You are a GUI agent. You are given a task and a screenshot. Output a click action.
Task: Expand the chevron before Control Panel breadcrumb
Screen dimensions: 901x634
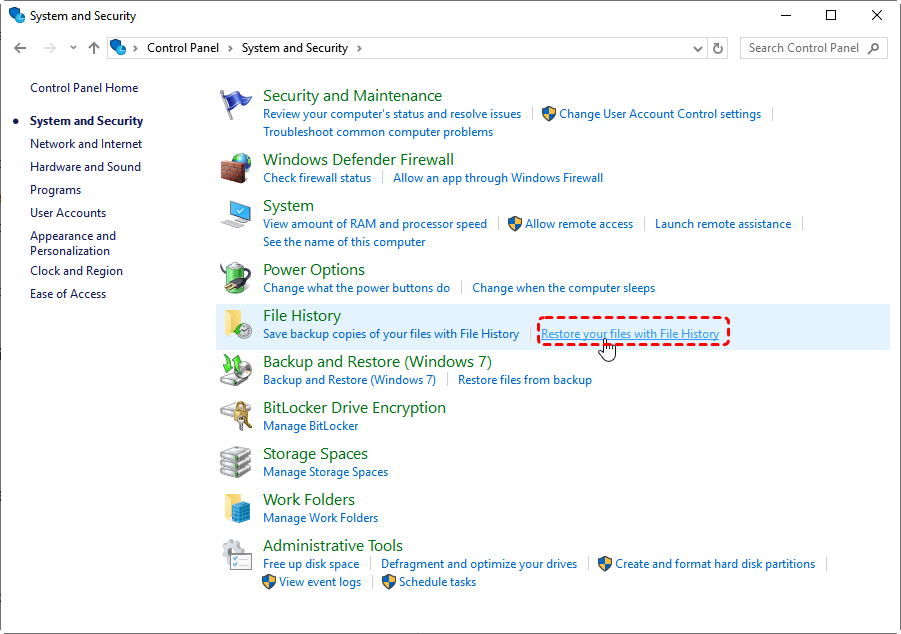[136, 48]
